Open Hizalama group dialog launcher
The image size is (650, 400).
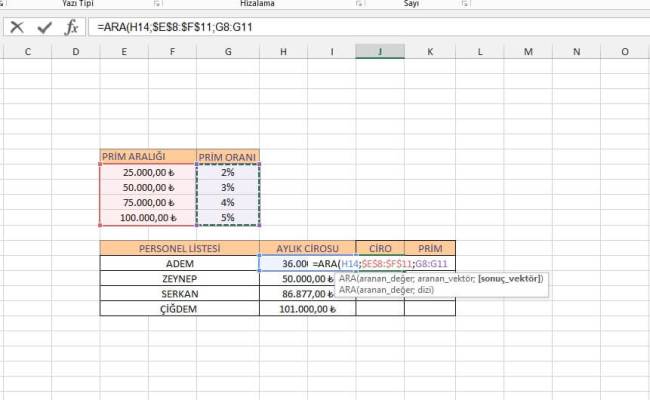(x=359, y=3)
